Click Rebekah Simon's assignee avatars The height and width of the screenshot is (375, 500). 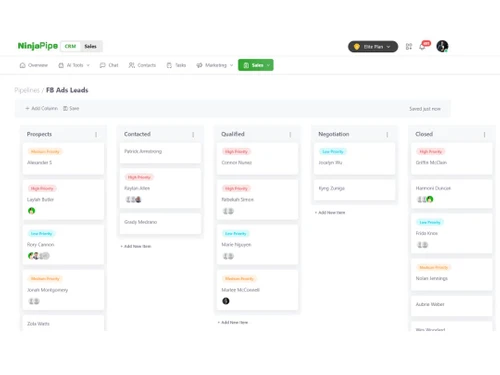click(x=228, y=211)
